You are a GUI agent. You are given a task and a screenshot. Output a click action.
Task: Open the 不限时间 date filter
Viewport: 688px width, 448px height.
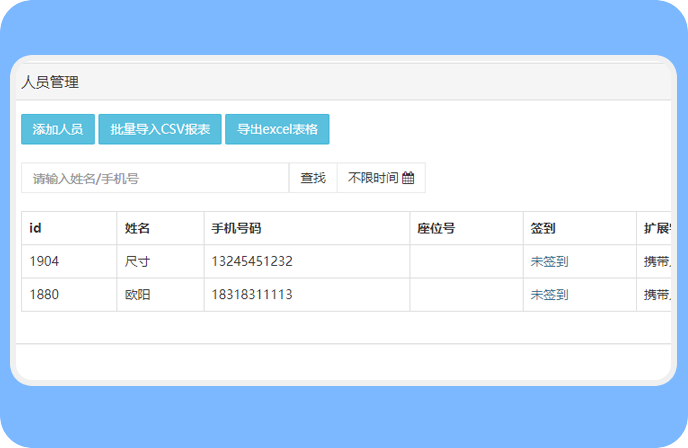(x=381, y=178)
